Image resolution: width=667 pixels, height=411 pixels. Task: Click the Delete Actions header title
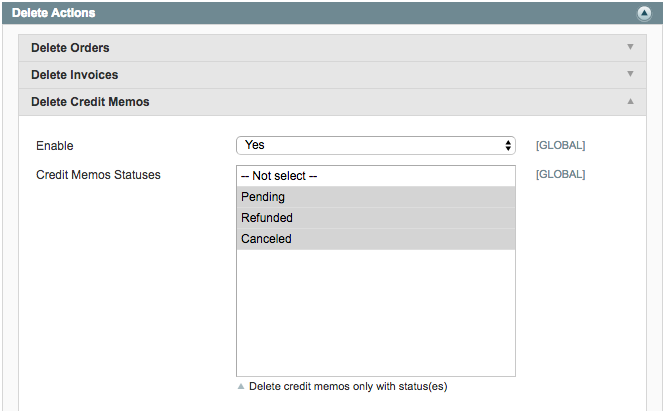point(54,13)
